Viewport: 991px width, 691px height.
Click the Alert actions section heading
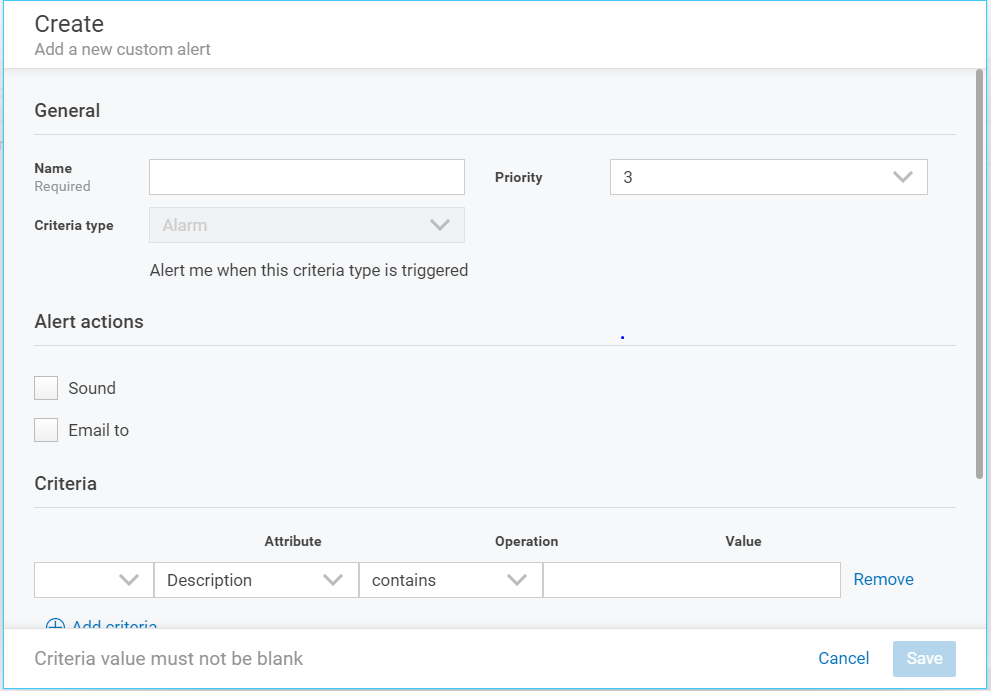coord(88,322)
